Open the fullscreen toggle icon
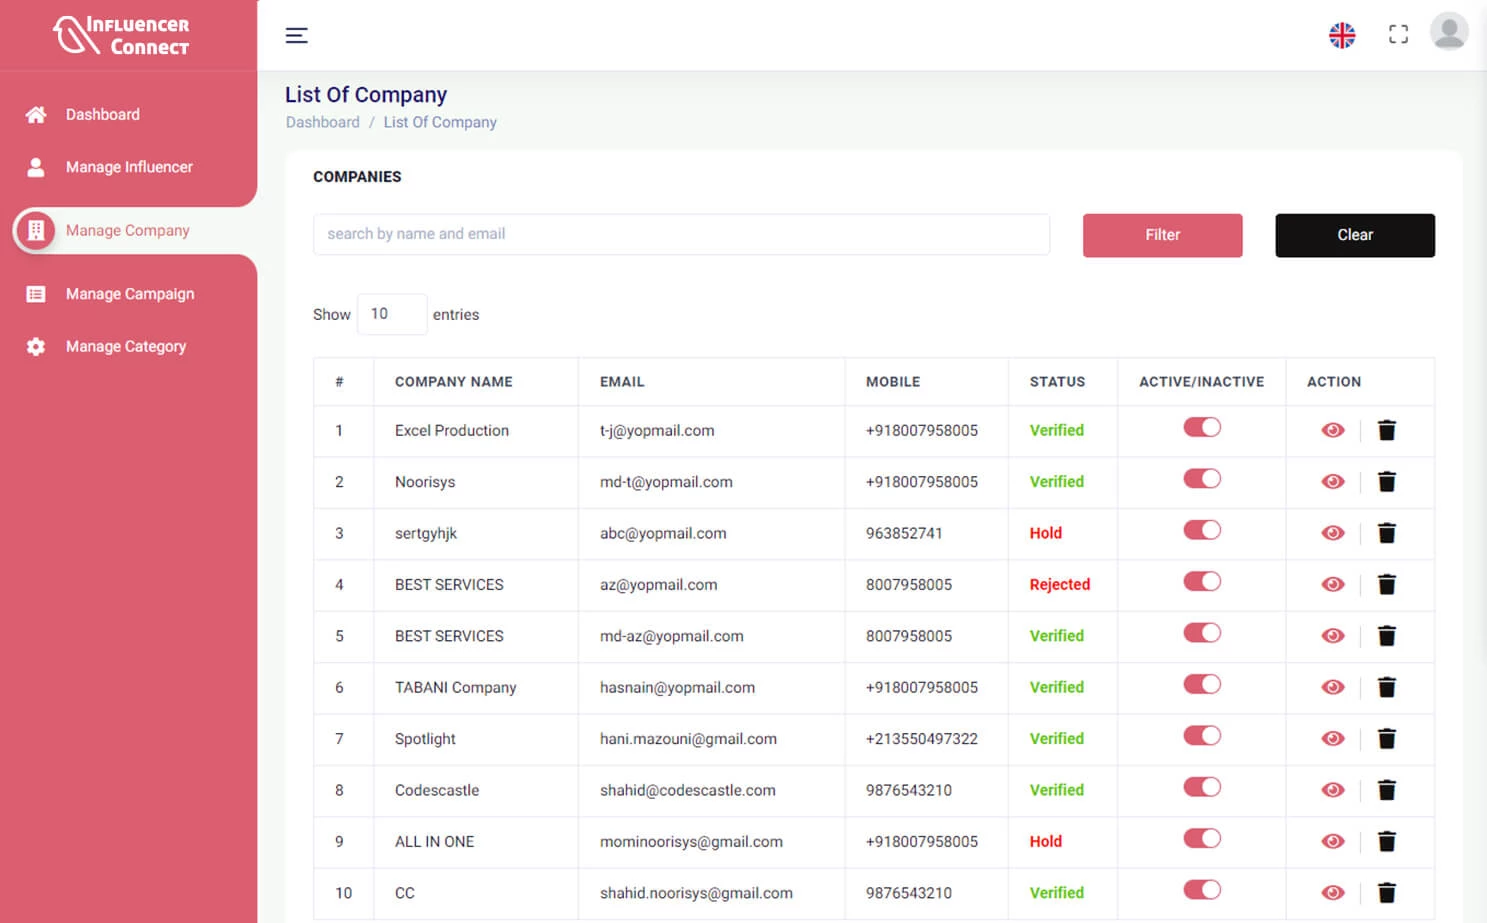Viewport: 1487px width, 923px height. (x=1398, y=33)
